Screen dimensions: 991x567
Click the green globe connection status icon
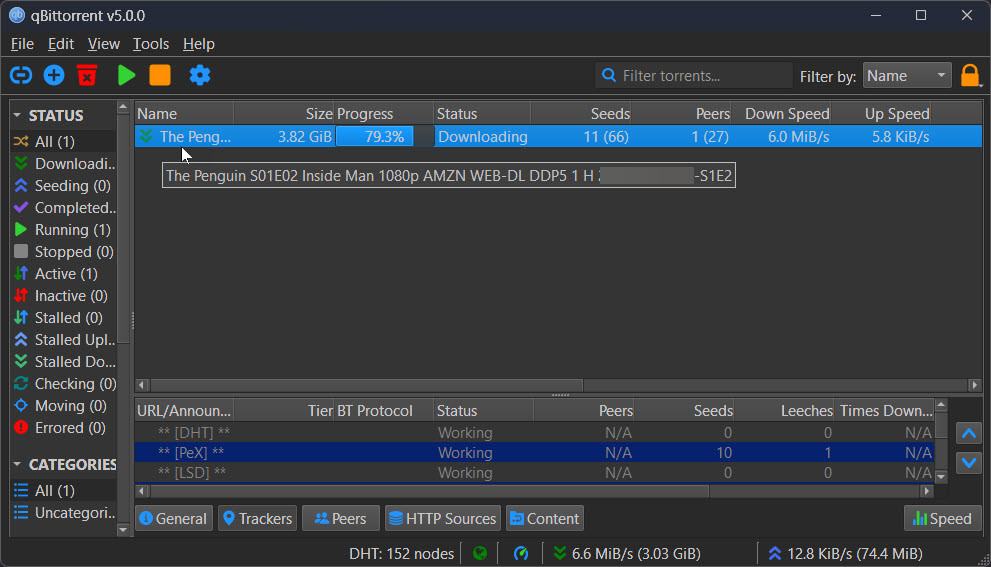coord(480,554)
